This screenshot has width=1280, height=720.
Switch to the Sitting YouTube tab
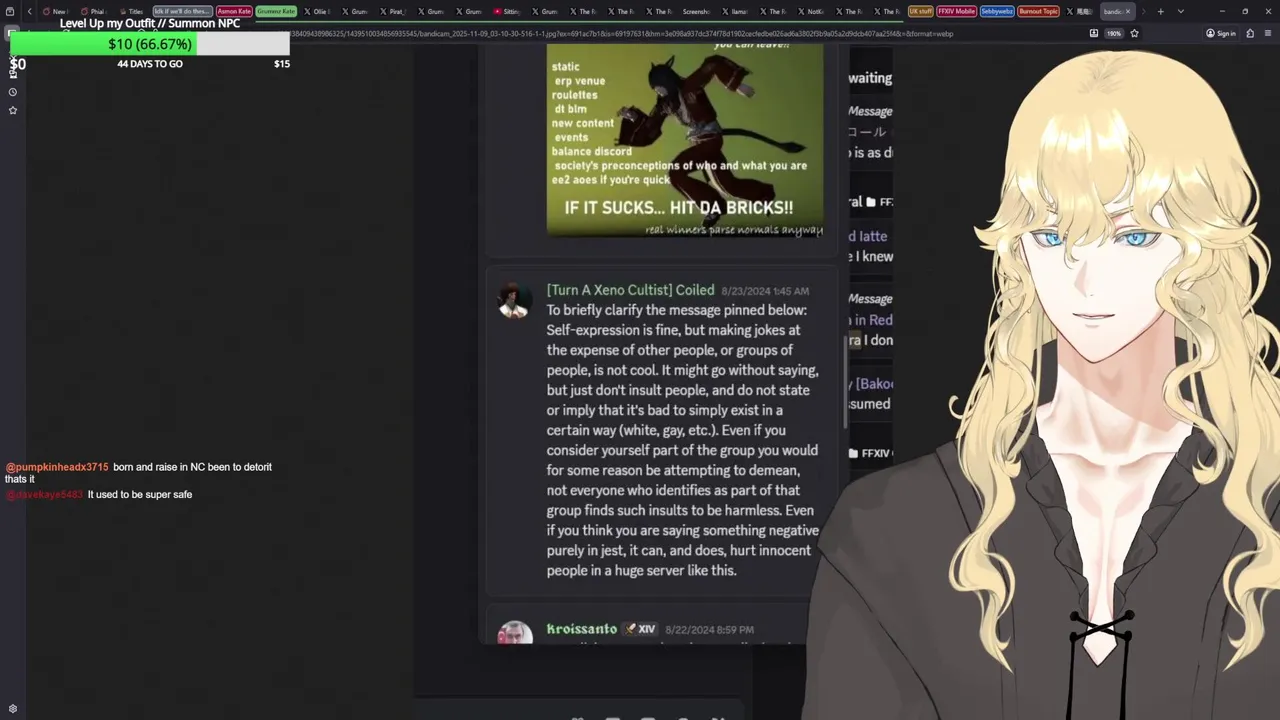click(507, 11)
